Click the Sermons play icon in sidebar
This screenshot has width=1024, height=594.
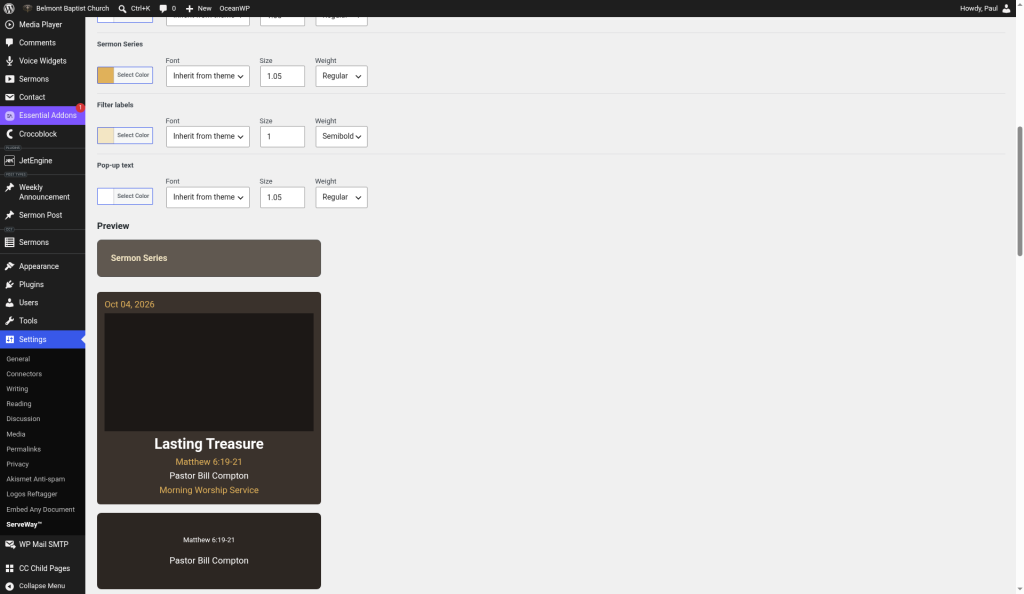[9, 79]
